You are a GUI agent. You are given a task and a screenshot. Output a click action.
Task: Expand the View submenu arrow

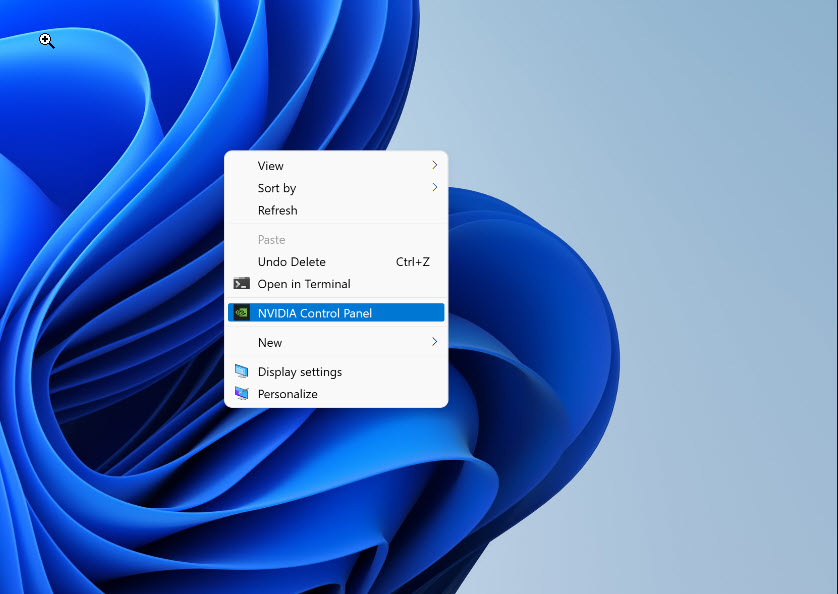pyautogui.click(x=434, y=165)
